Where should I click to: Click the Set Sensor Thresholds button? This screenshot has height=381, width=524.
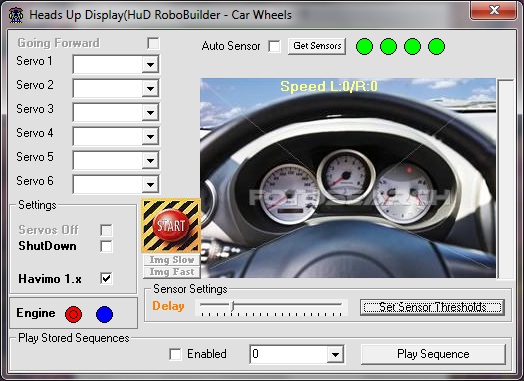[432, 307]
